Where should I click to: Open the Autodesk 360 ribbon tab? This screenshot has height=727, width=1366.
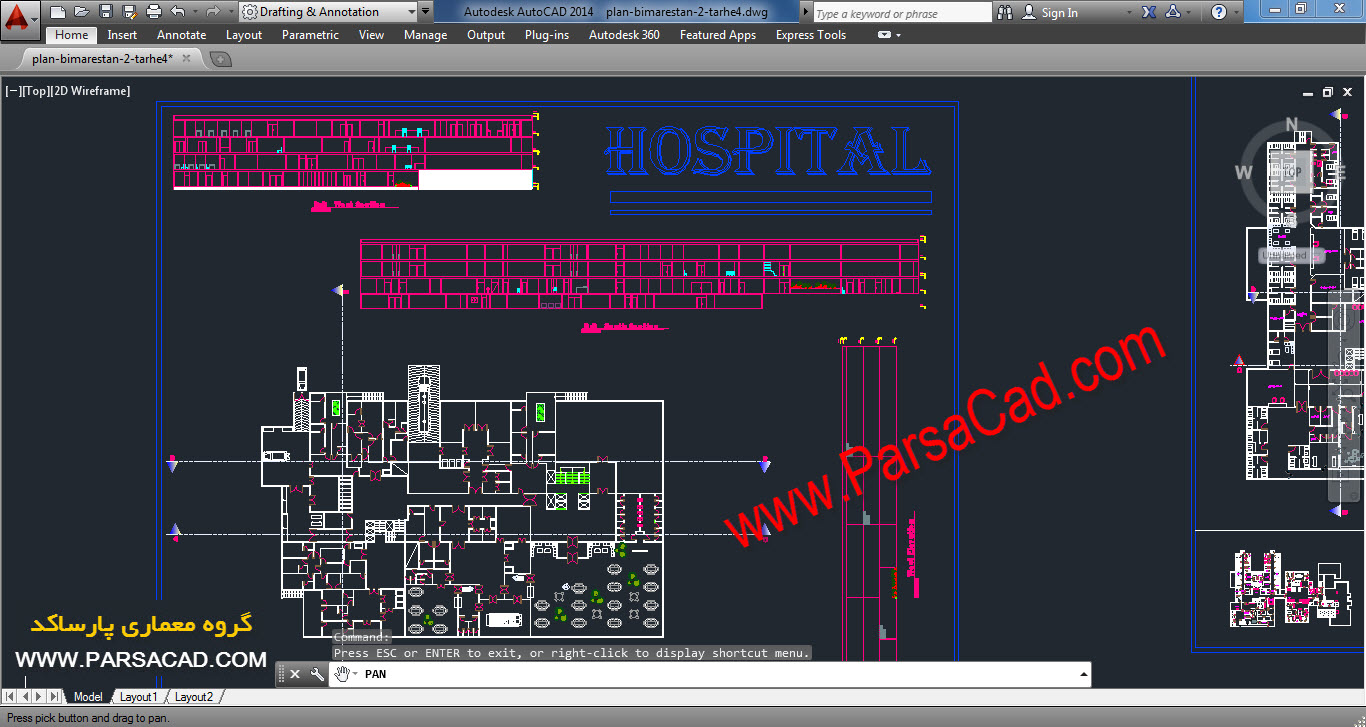[624, 35]
